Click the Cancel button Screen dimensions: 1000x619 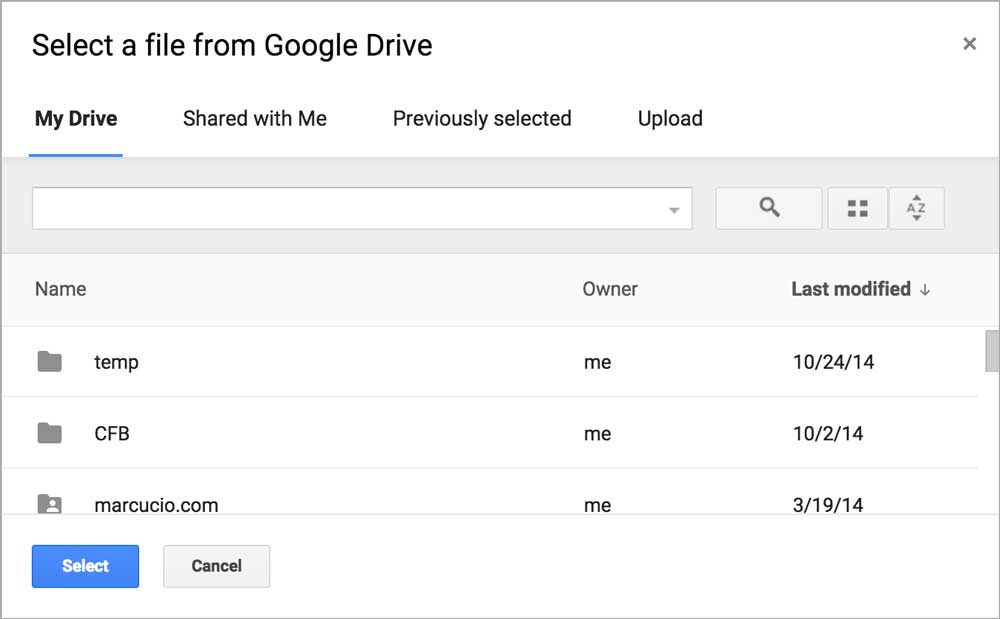pyautogui.click(x=216, y=566)
